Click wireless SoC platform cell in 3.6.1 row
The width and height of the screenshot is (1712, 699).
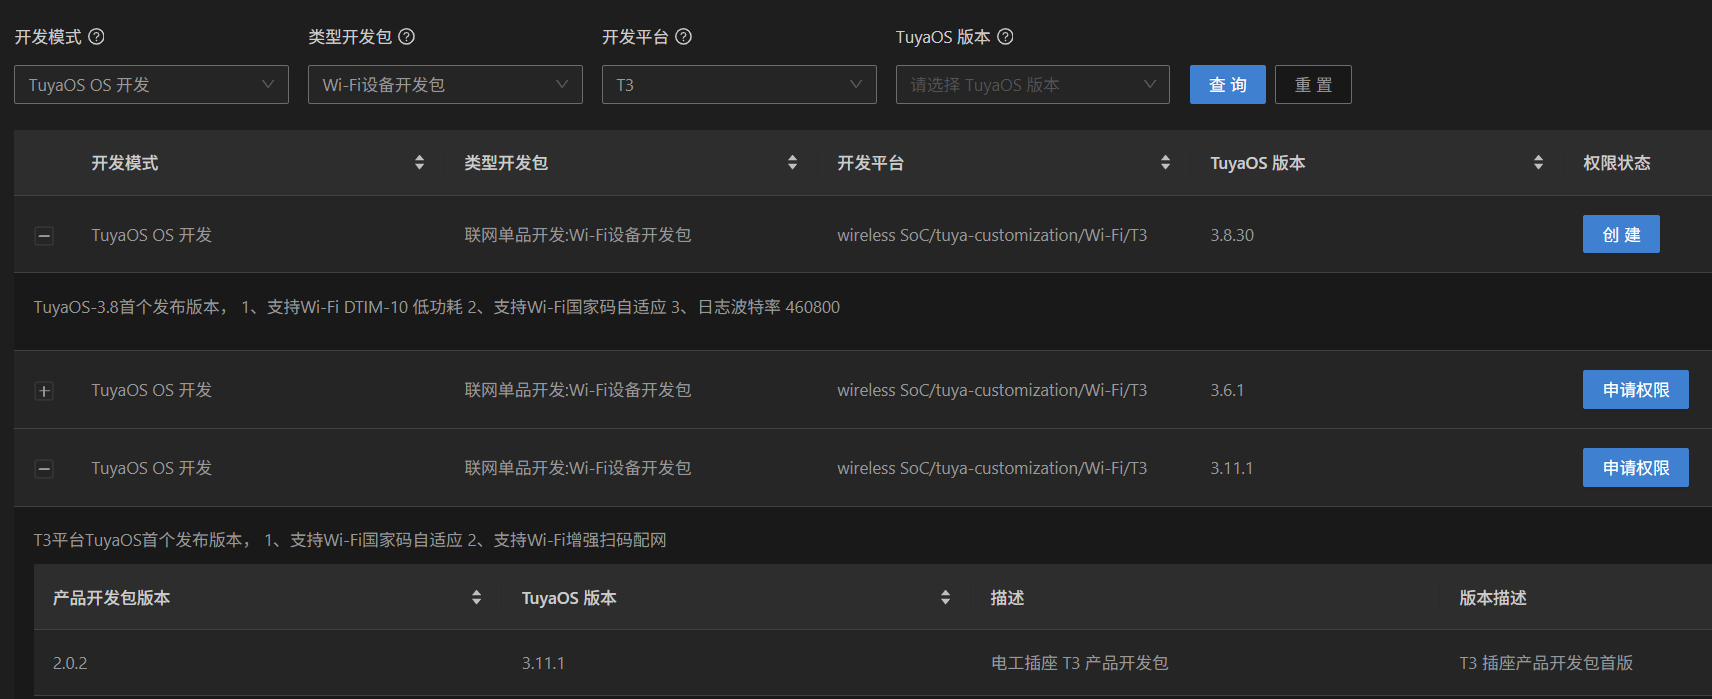(x=992, y=390)
